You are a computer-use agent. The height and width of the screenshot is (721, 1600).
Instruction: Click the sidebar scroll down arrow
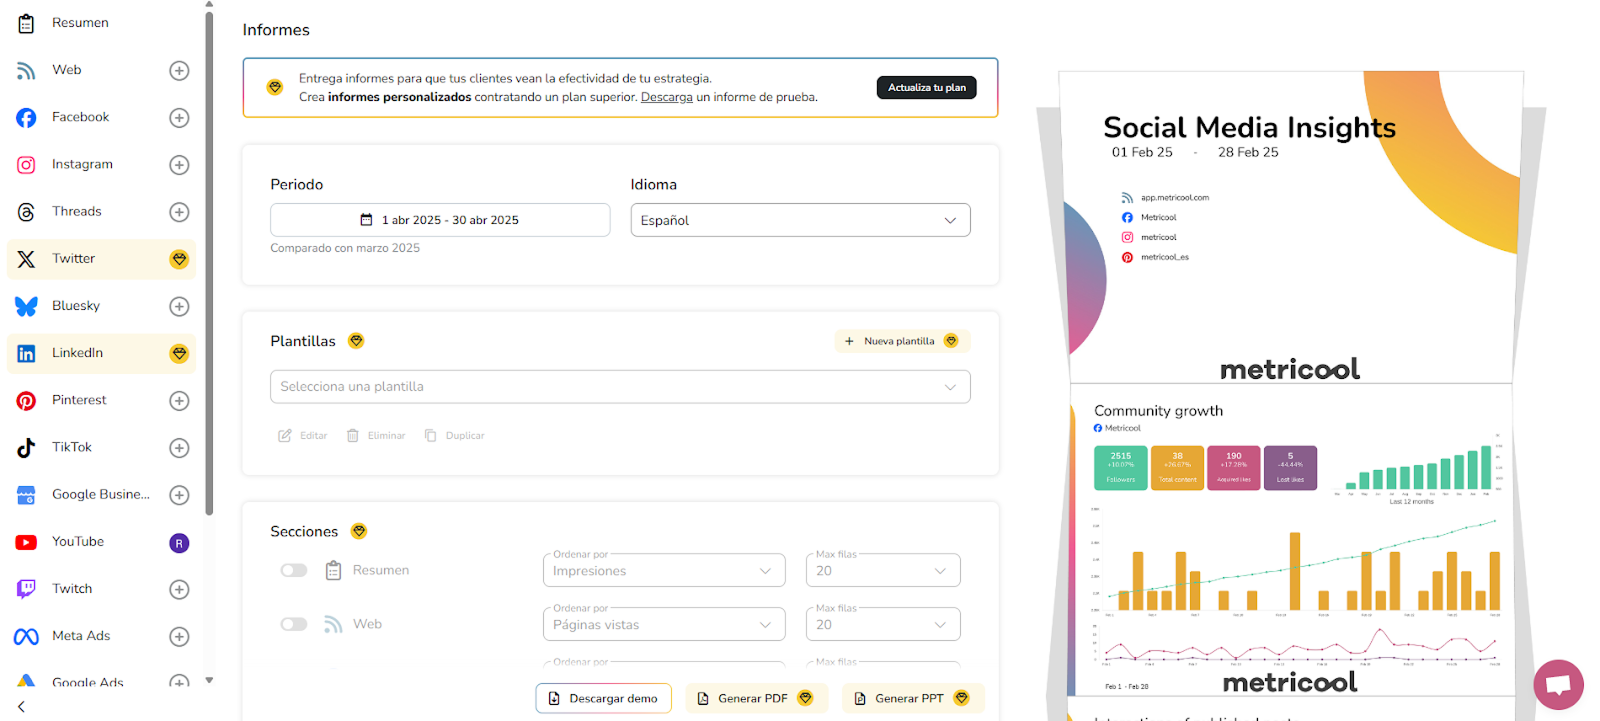[x=209, y=680]
